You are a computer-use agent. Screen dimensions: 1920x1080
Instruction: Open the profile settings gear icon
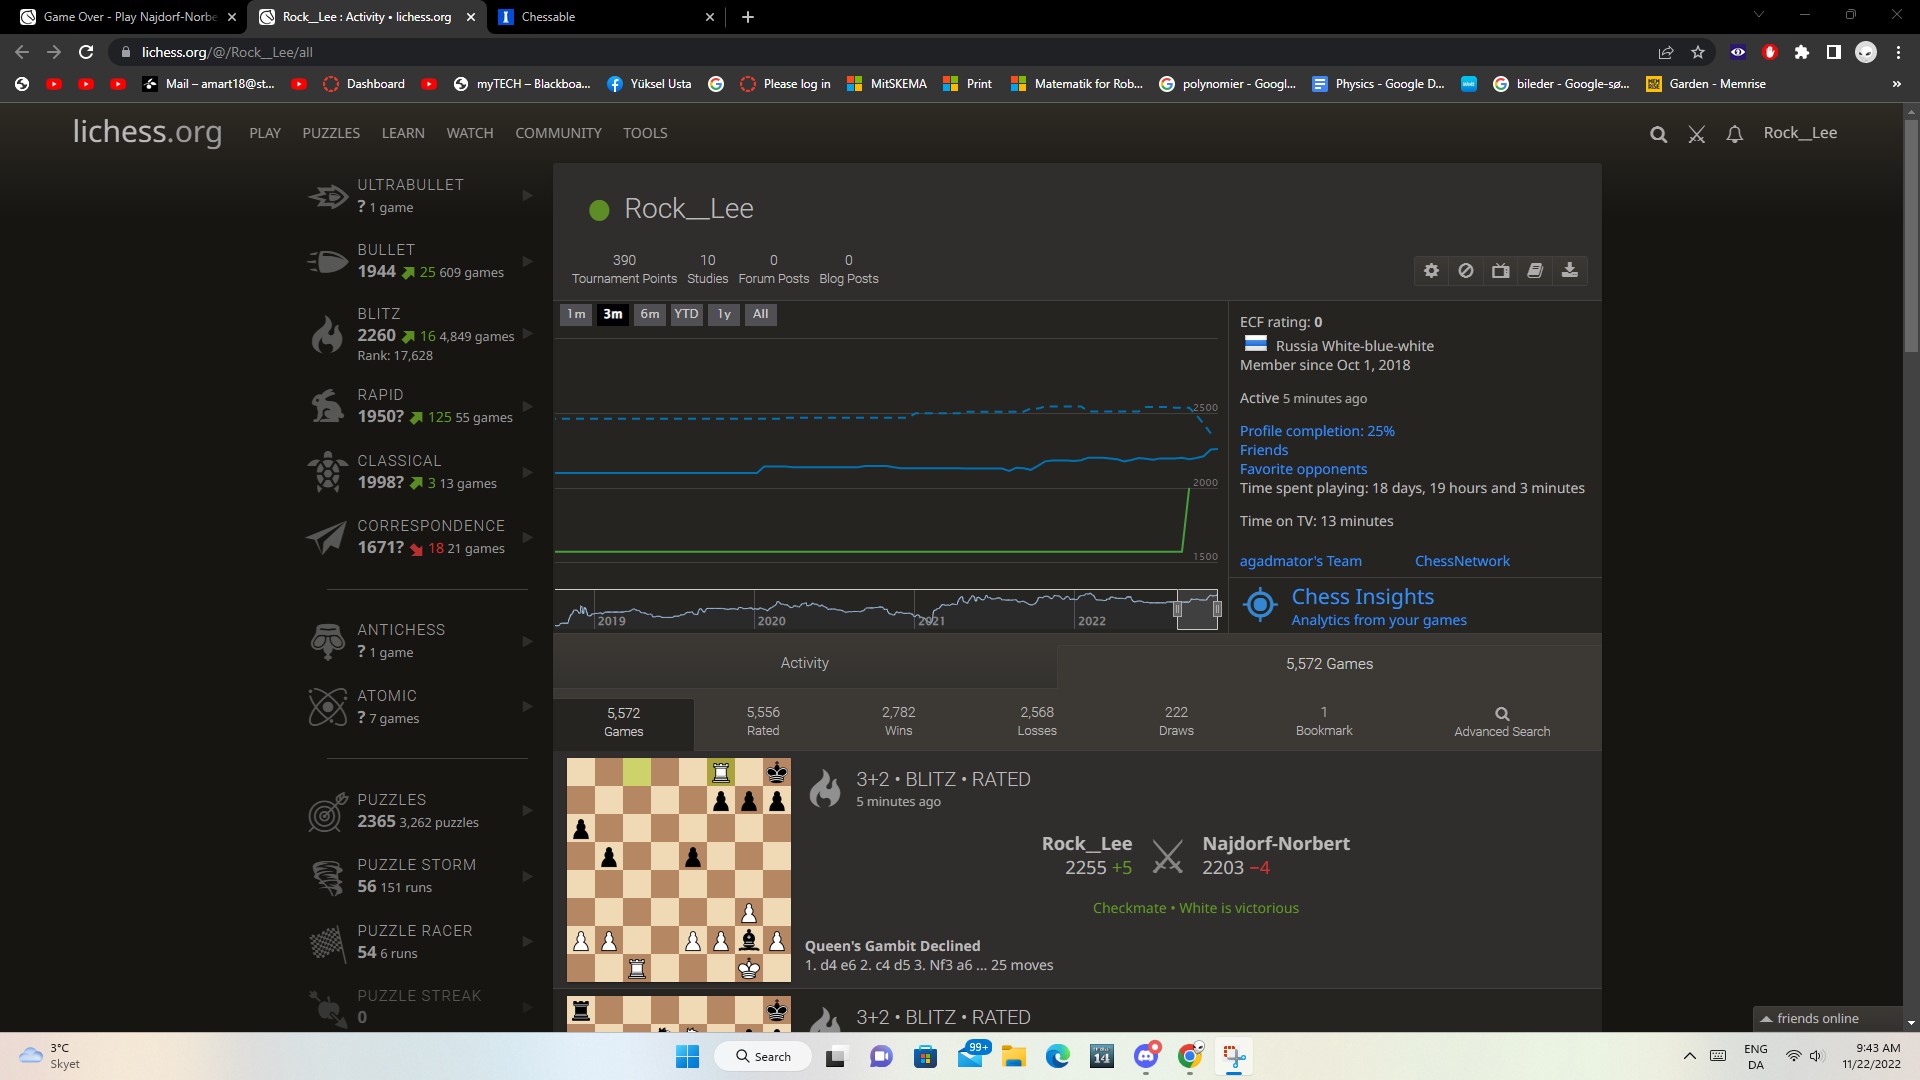click(x=1431, y=270)
